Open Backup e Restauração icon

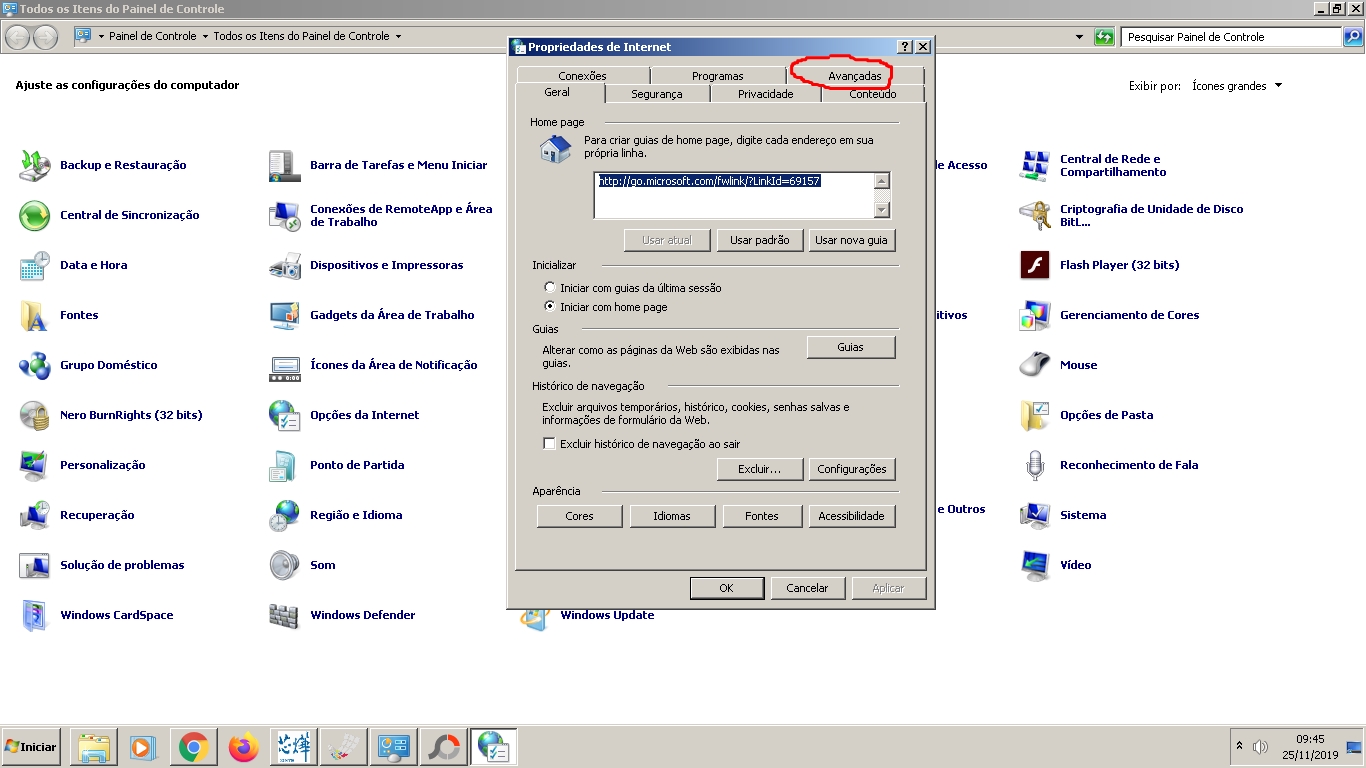click(35, 165)
